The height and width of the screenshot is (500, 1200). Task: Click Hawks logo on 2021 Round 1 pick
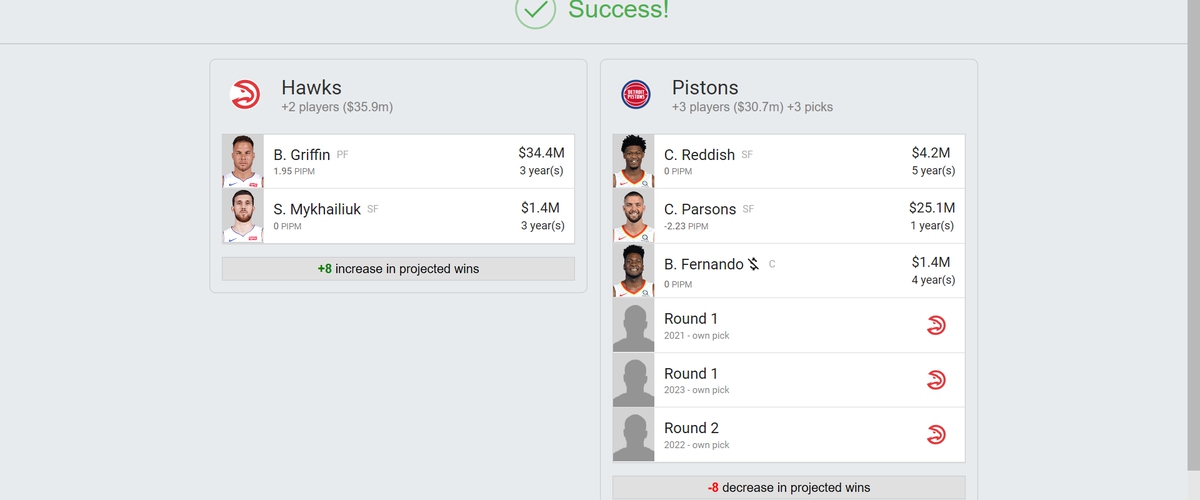tap(936, 325)
